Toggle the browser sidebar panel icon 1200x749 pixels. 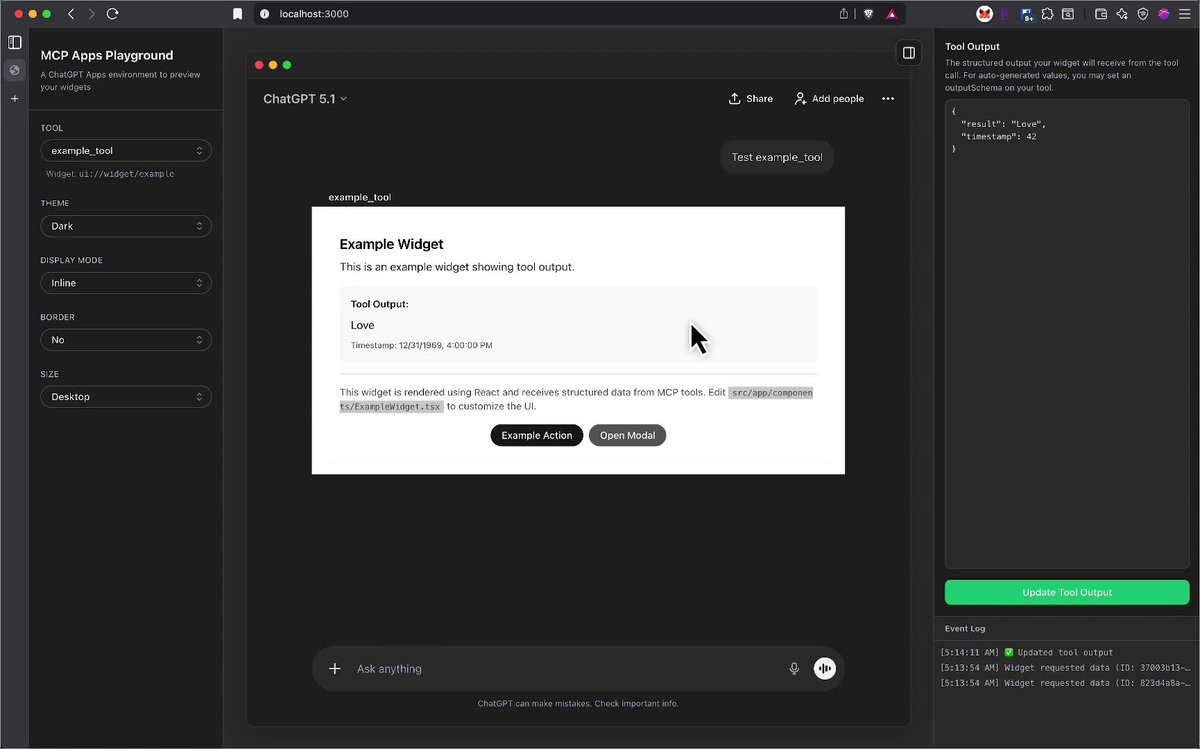click(x=14, y=42)
